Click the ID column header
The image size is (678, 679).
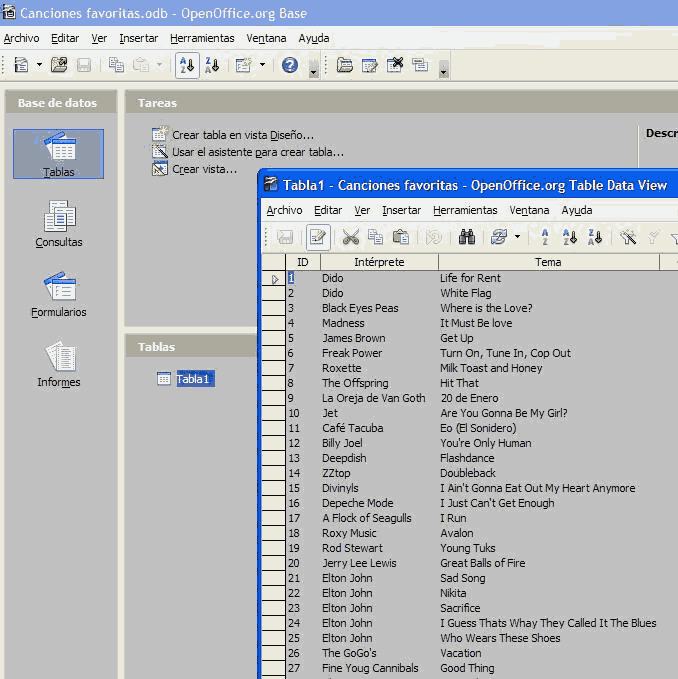303,262
